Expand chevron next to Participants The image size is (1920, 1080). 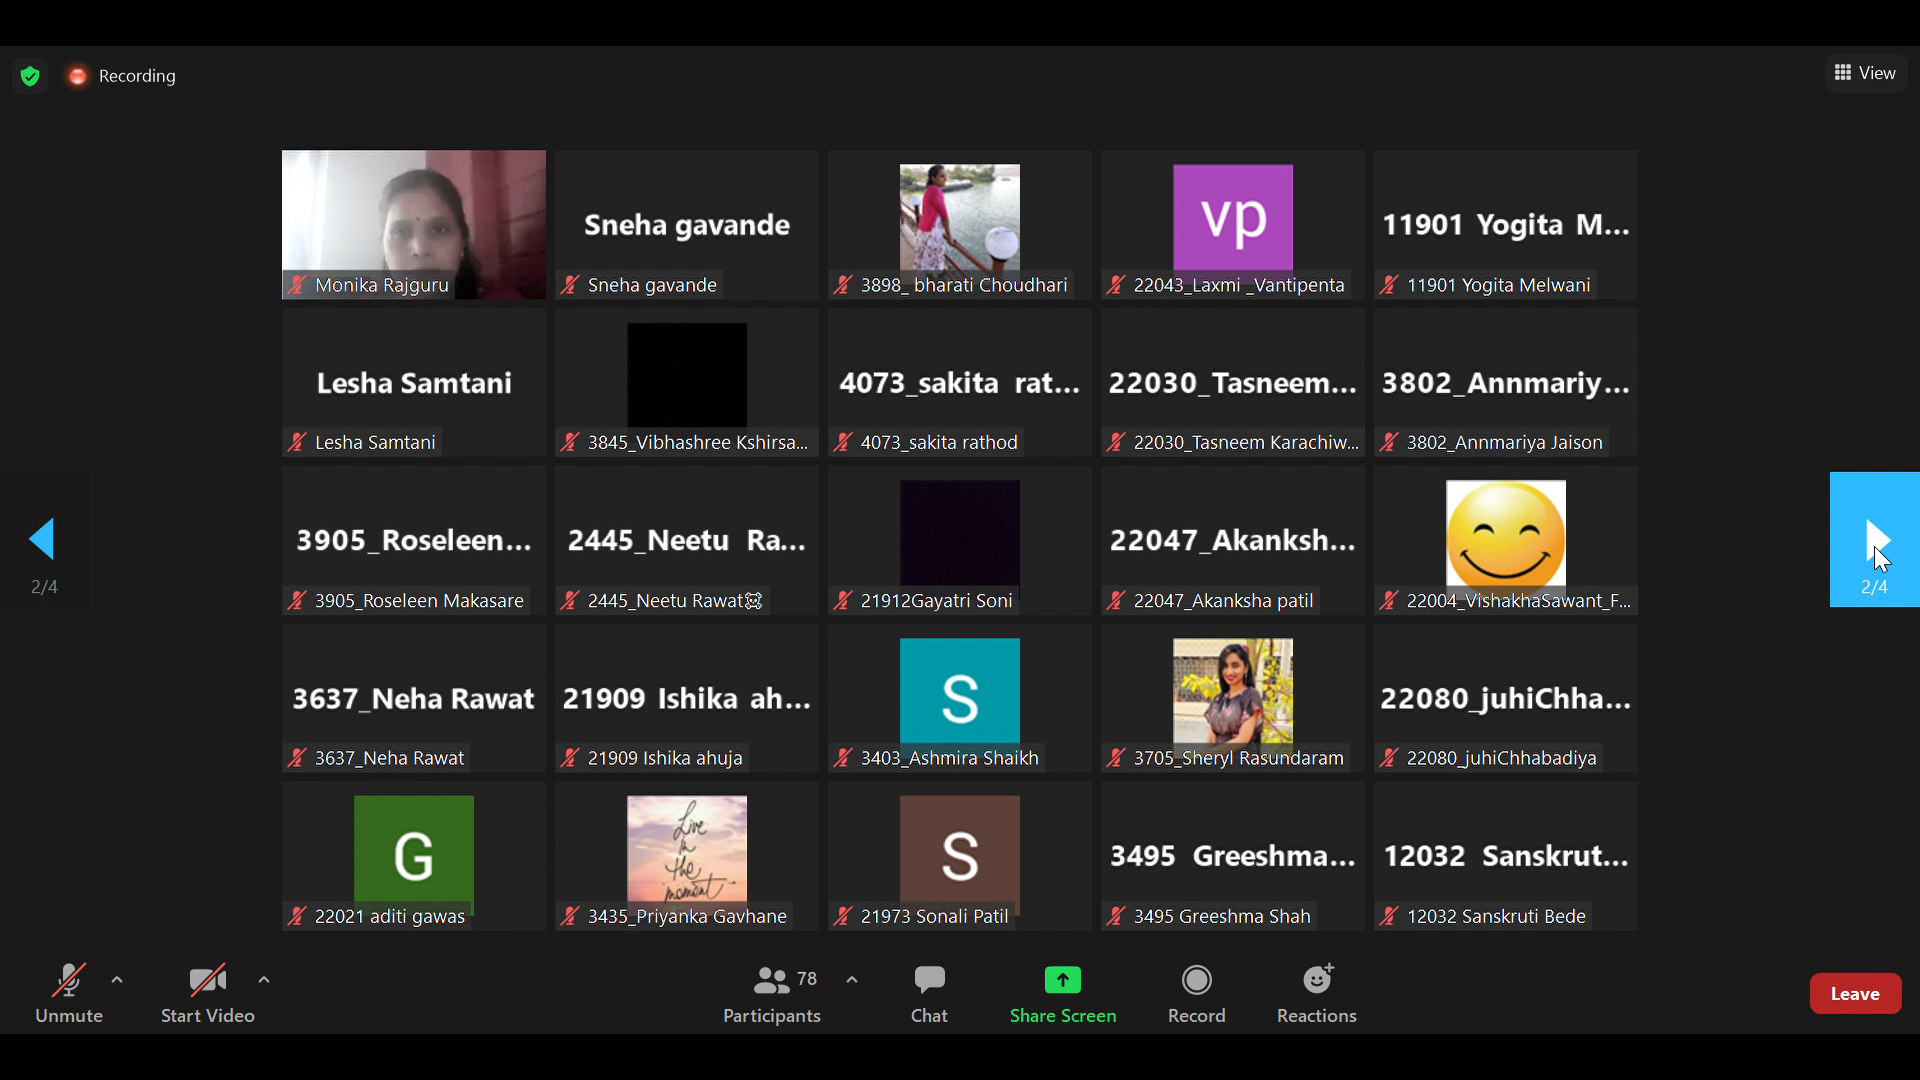pos(852,980)
